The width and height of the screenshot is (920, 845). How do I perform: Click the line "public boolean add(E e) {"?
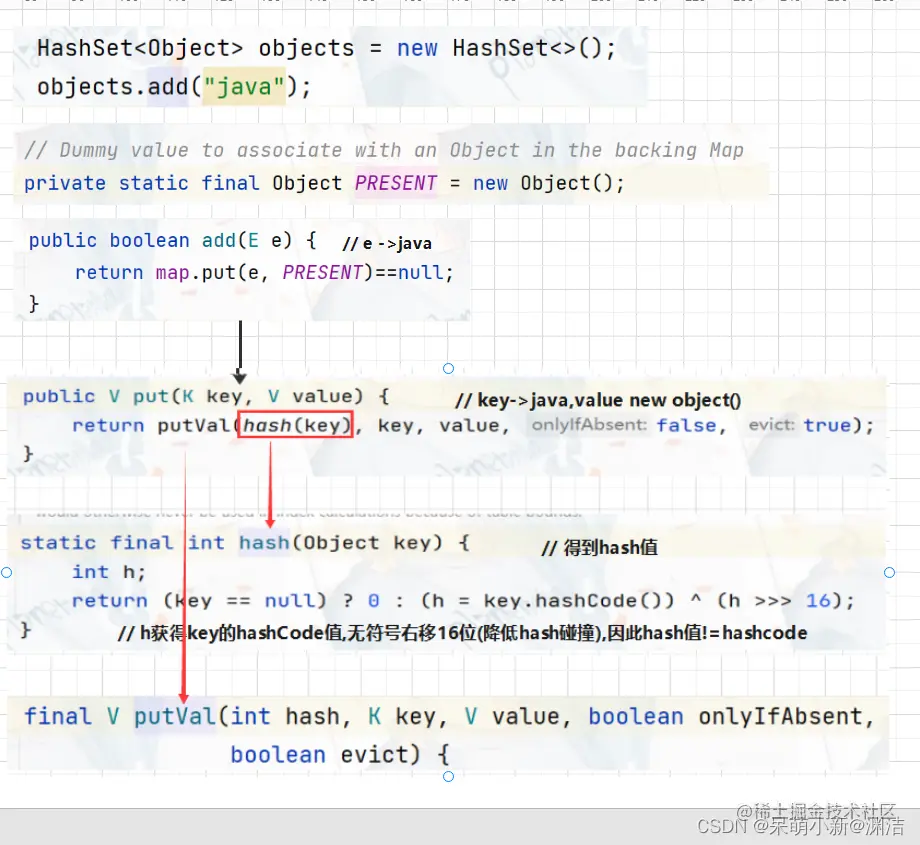[x=172, y=241]
